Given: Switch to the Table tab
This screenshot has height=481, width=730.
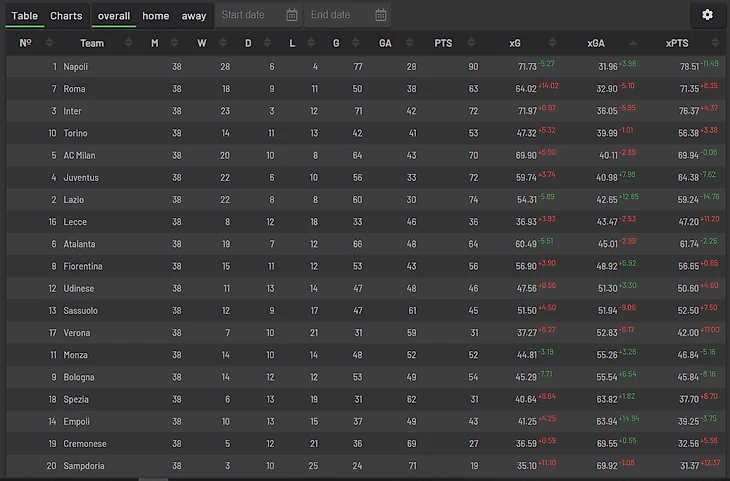Looking at the screenshot, I should [x=24, y=16].
